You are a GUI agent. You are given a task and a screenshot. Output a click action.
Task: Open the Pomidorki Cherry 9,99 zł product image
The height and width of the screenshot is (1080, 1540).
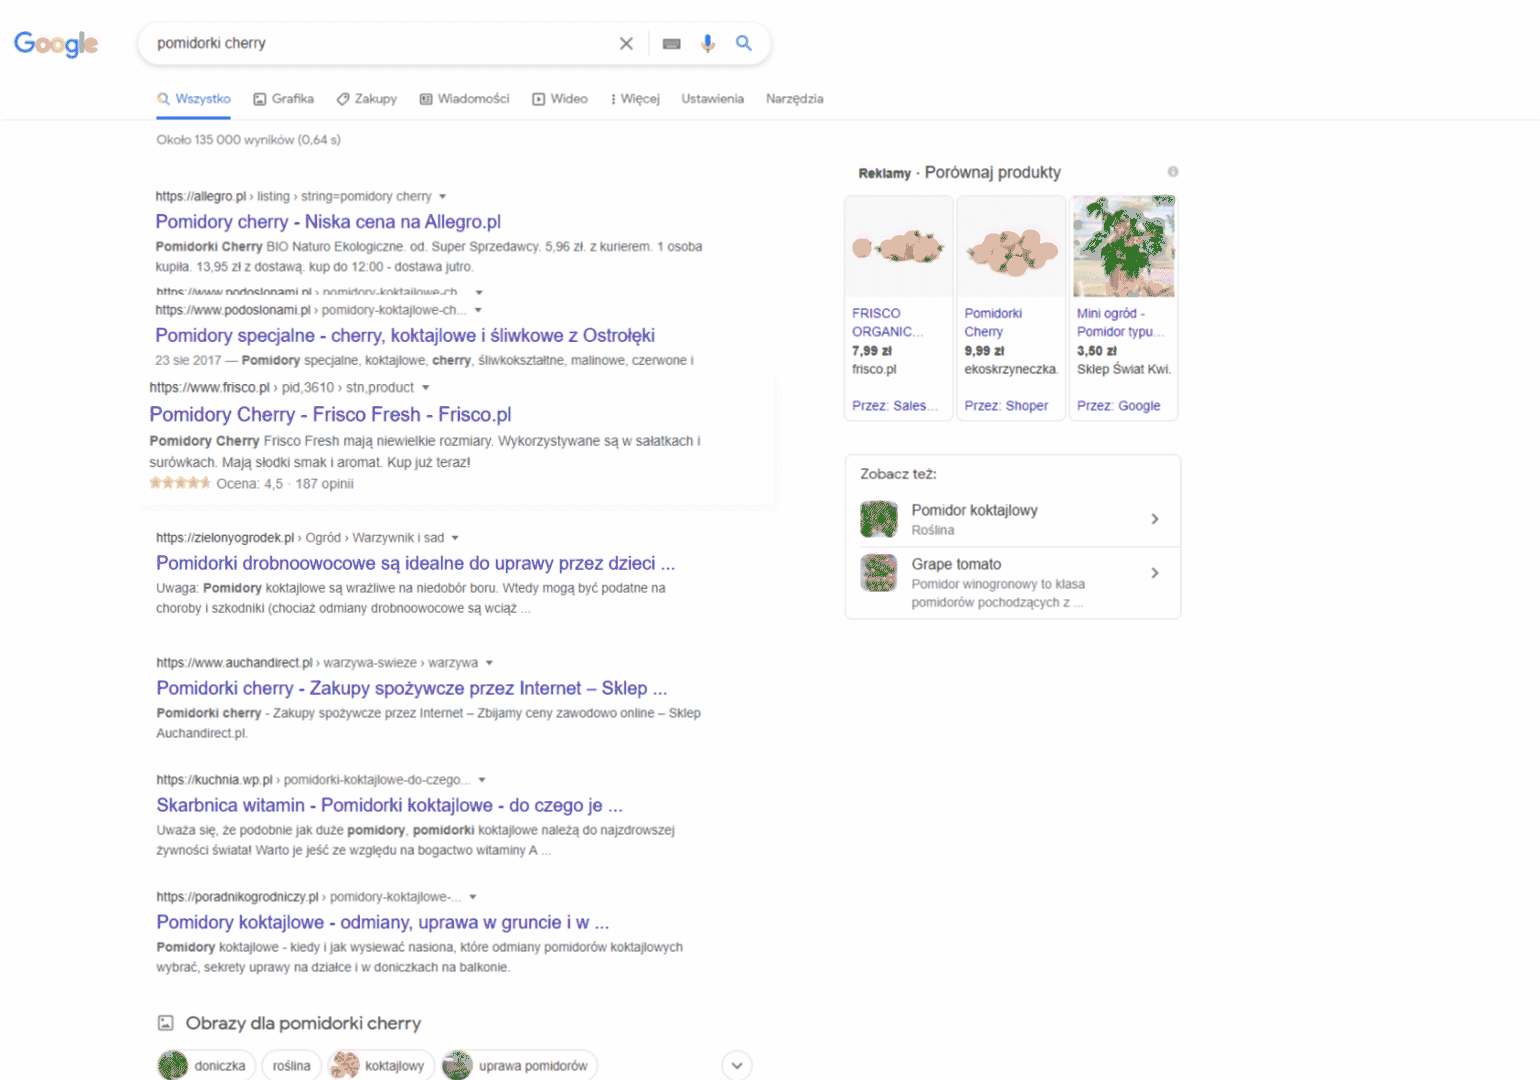pos(1011,247)
